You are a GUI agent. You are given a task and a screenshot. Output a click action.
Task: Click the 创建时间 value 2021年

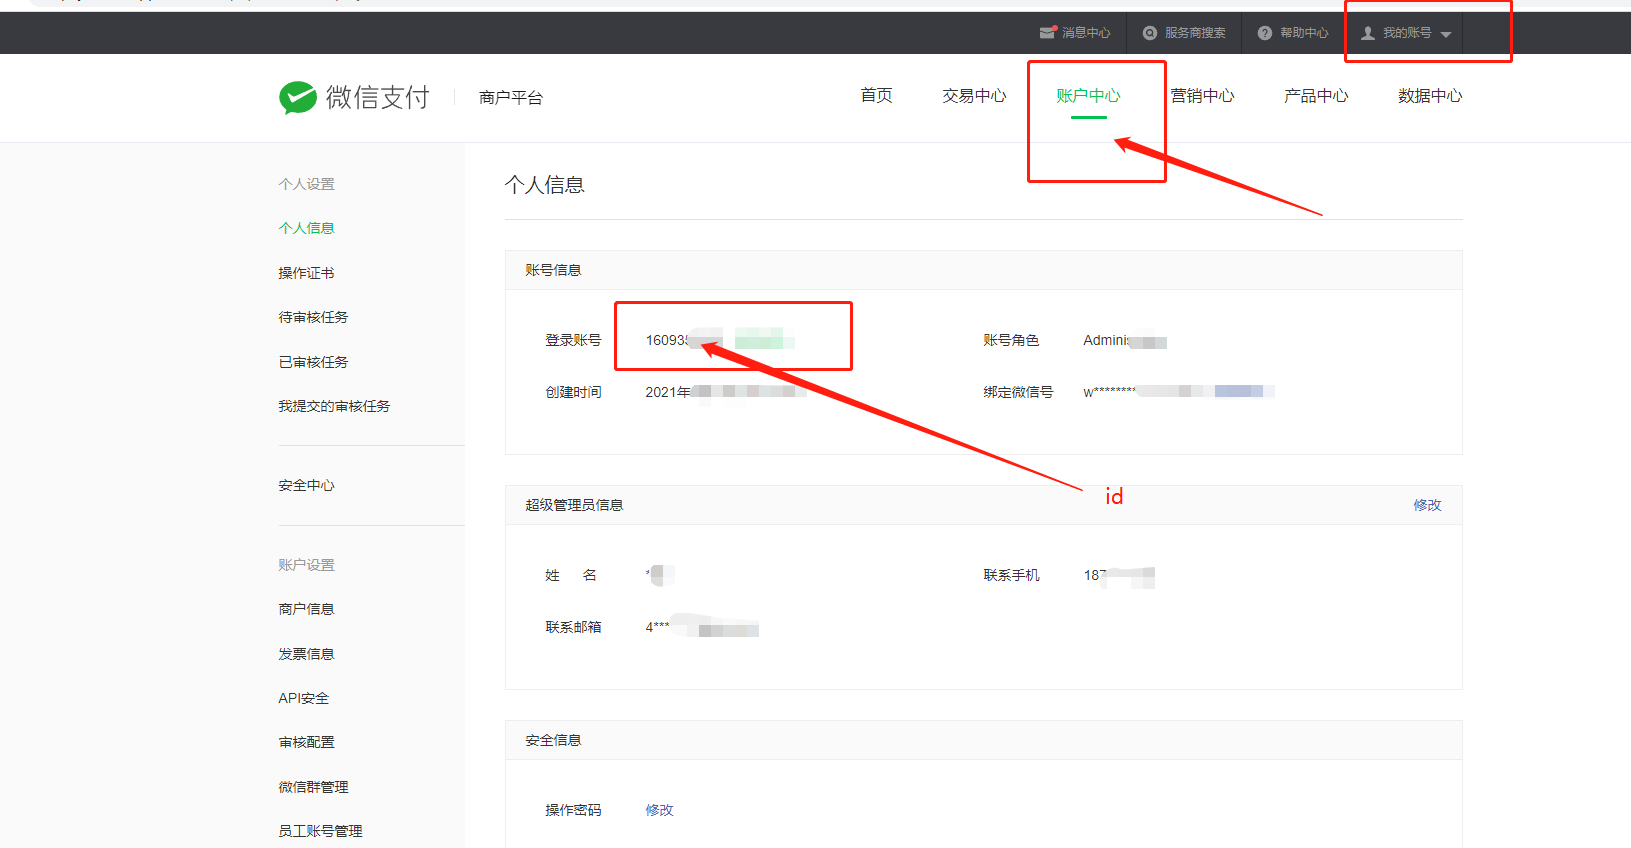pos(726,392)
